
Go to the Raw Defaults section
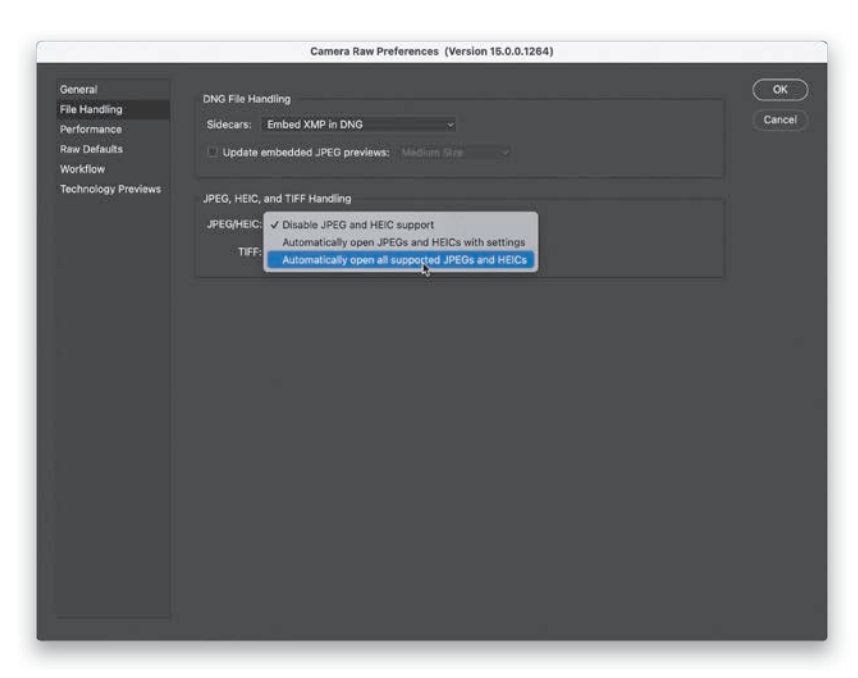coord(91,149)
